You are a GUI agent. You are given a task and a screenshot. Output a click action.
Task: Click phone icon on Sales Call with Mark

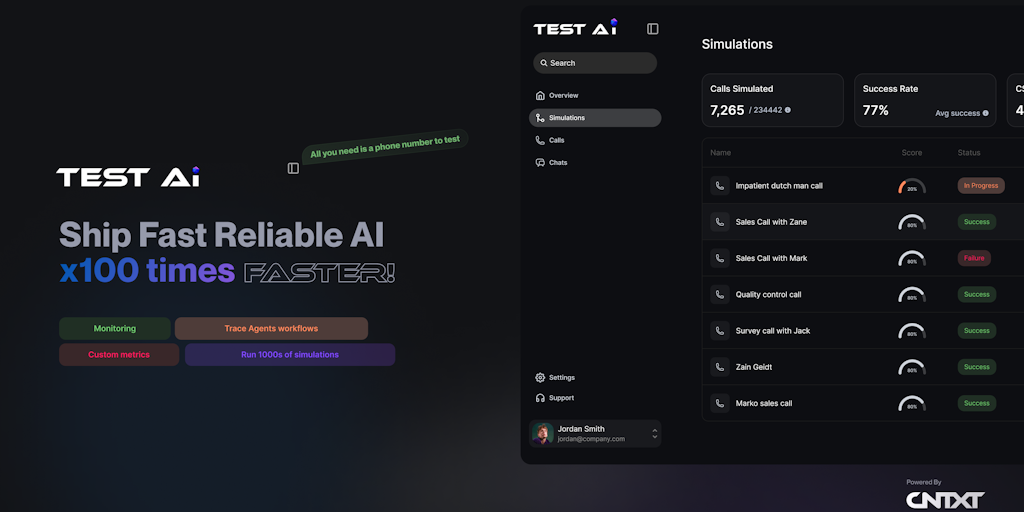pos(720,258)
